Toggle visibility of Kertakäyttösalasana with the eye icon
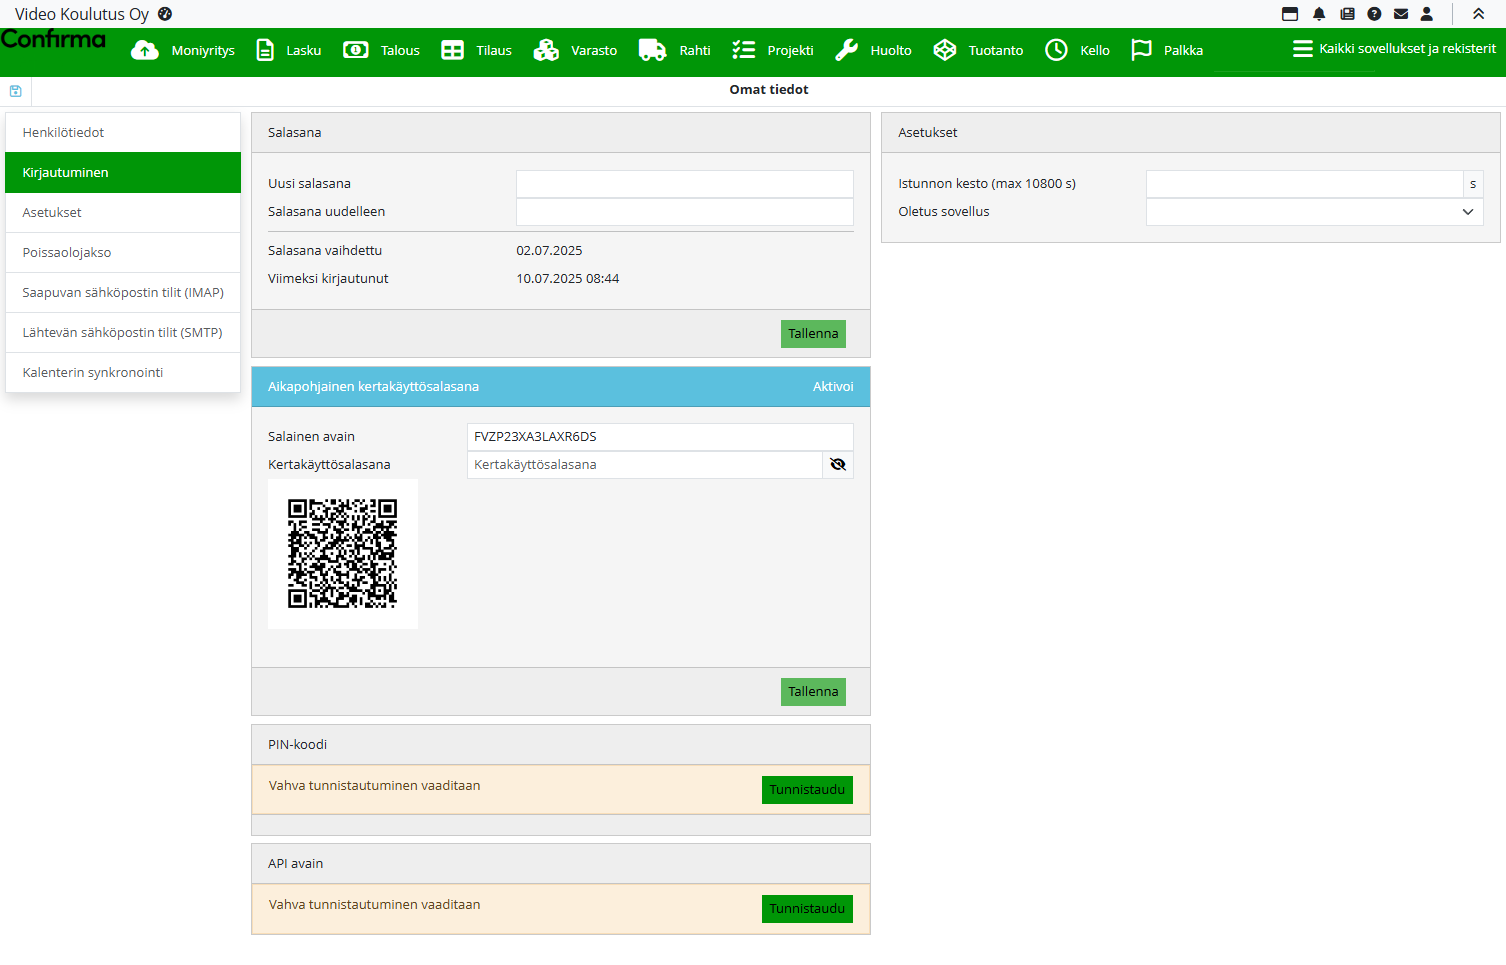 (838, 465)
